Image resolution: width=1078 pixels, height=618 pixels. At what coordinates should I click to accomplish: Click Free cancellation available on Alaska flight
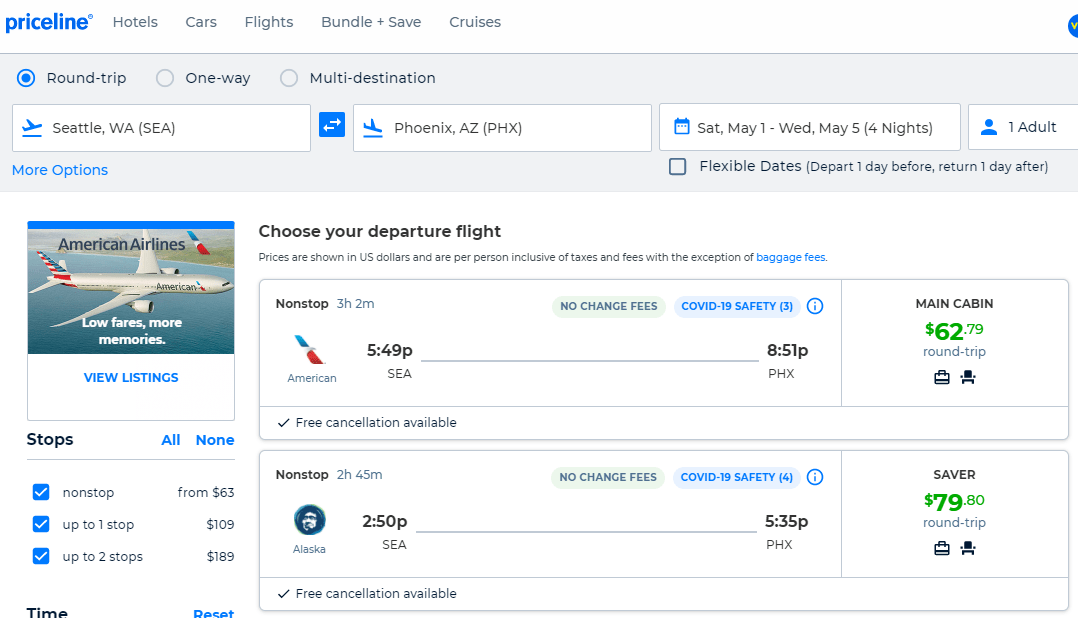[375, 594]
